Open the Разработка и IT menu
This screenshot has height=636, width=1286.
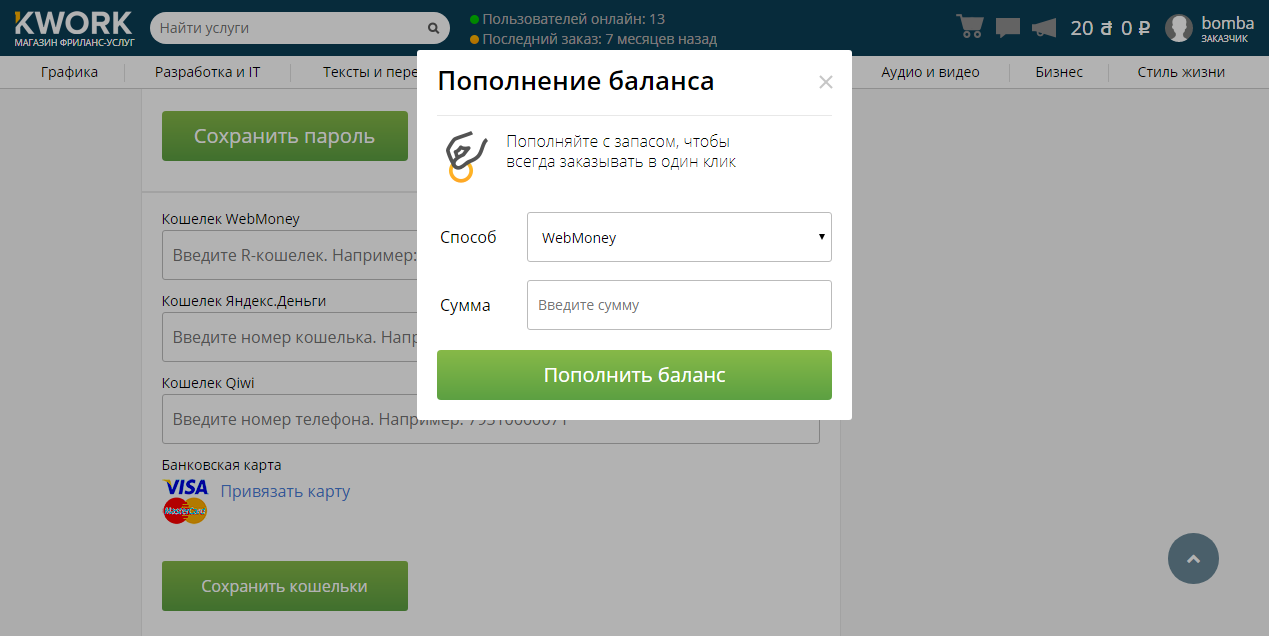[x=207, y=72]
